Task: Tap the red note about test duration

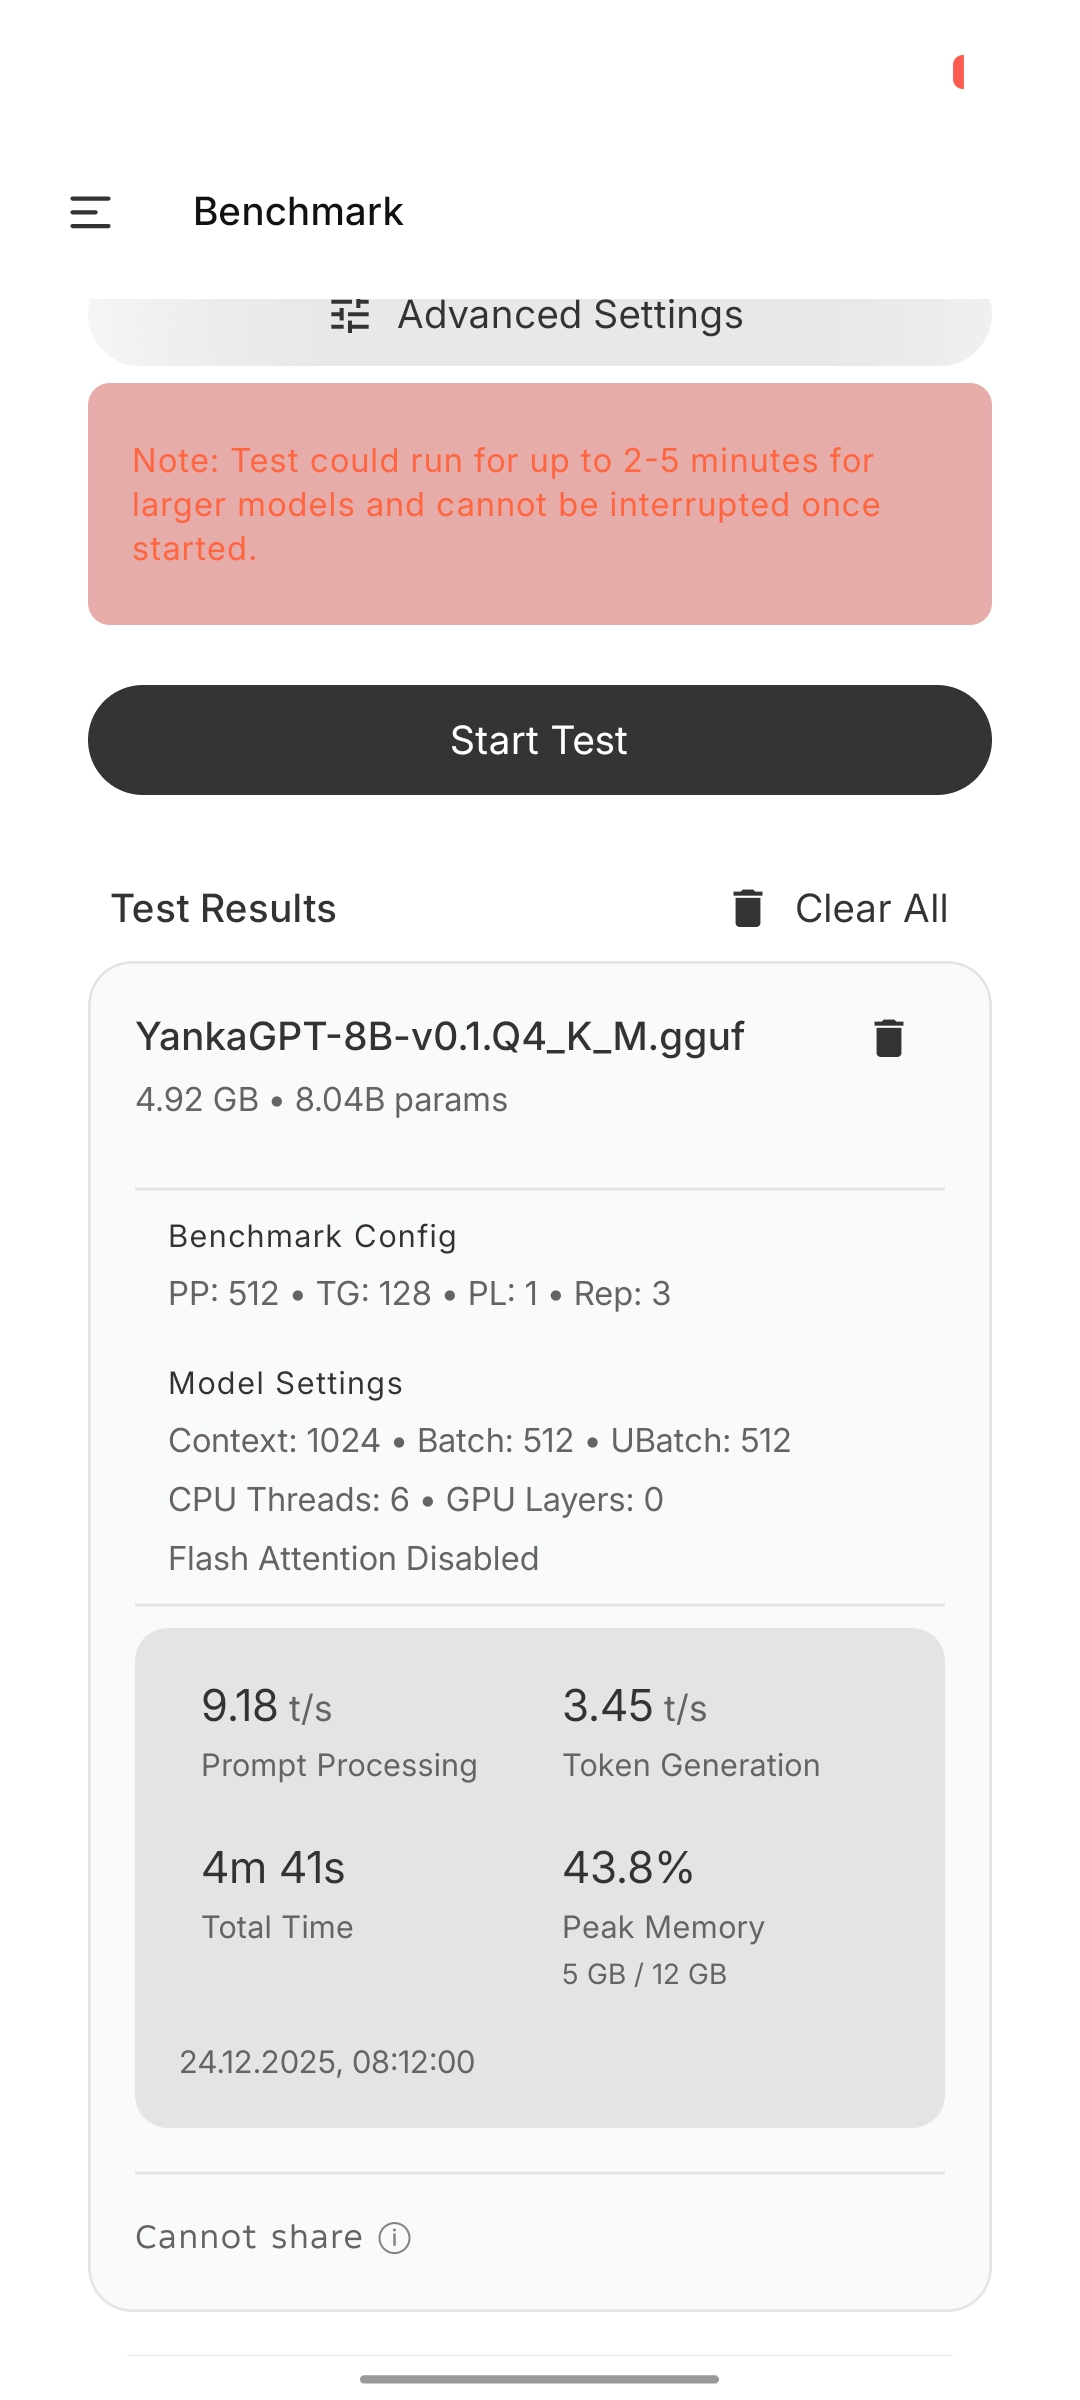Action: pyautogui.click(x=540, y=504)
